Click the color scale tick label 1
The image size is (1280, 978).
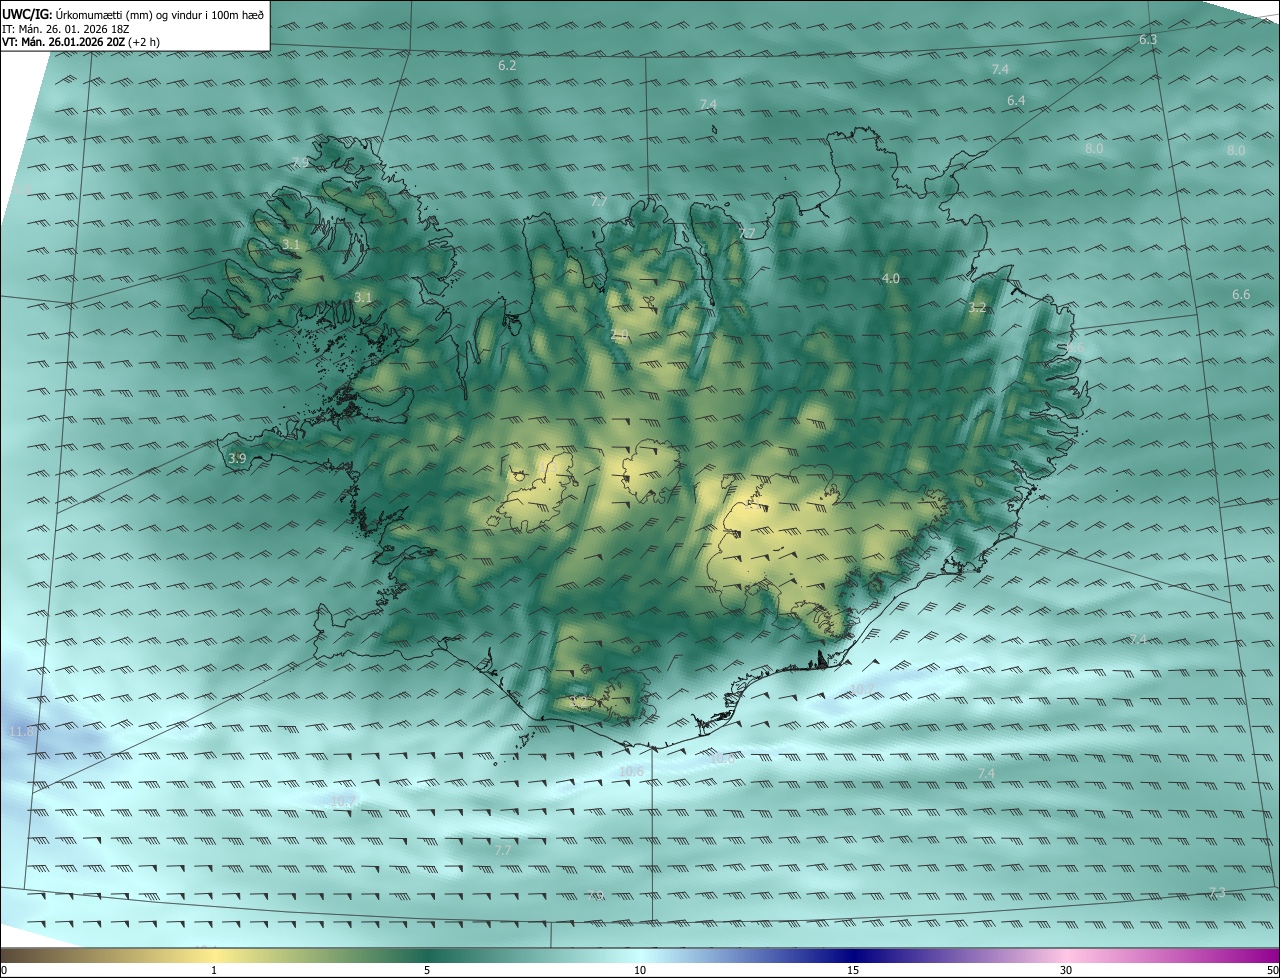point(214,970)
